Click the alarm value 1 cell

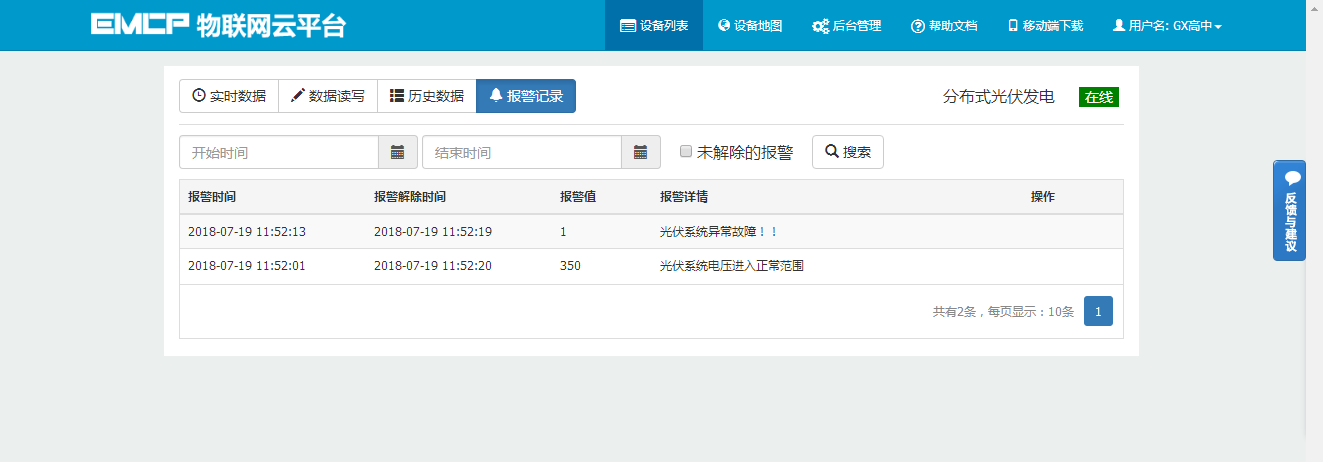[x=563, y=232]
